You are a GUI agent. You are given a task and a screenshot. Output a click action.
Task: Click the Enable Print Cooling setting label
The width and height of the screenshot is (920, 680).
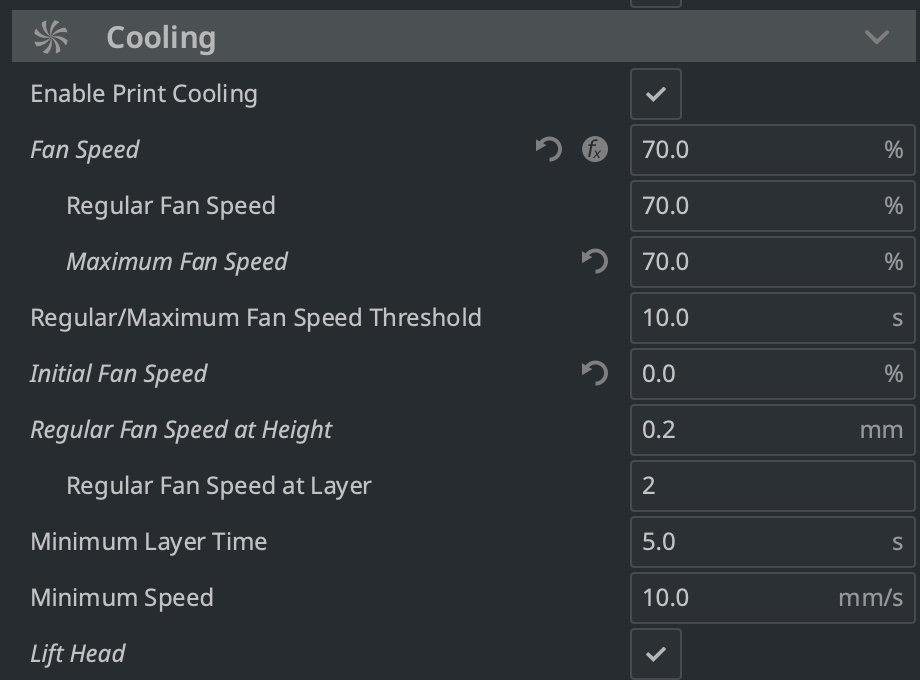(x=144, y=94)
